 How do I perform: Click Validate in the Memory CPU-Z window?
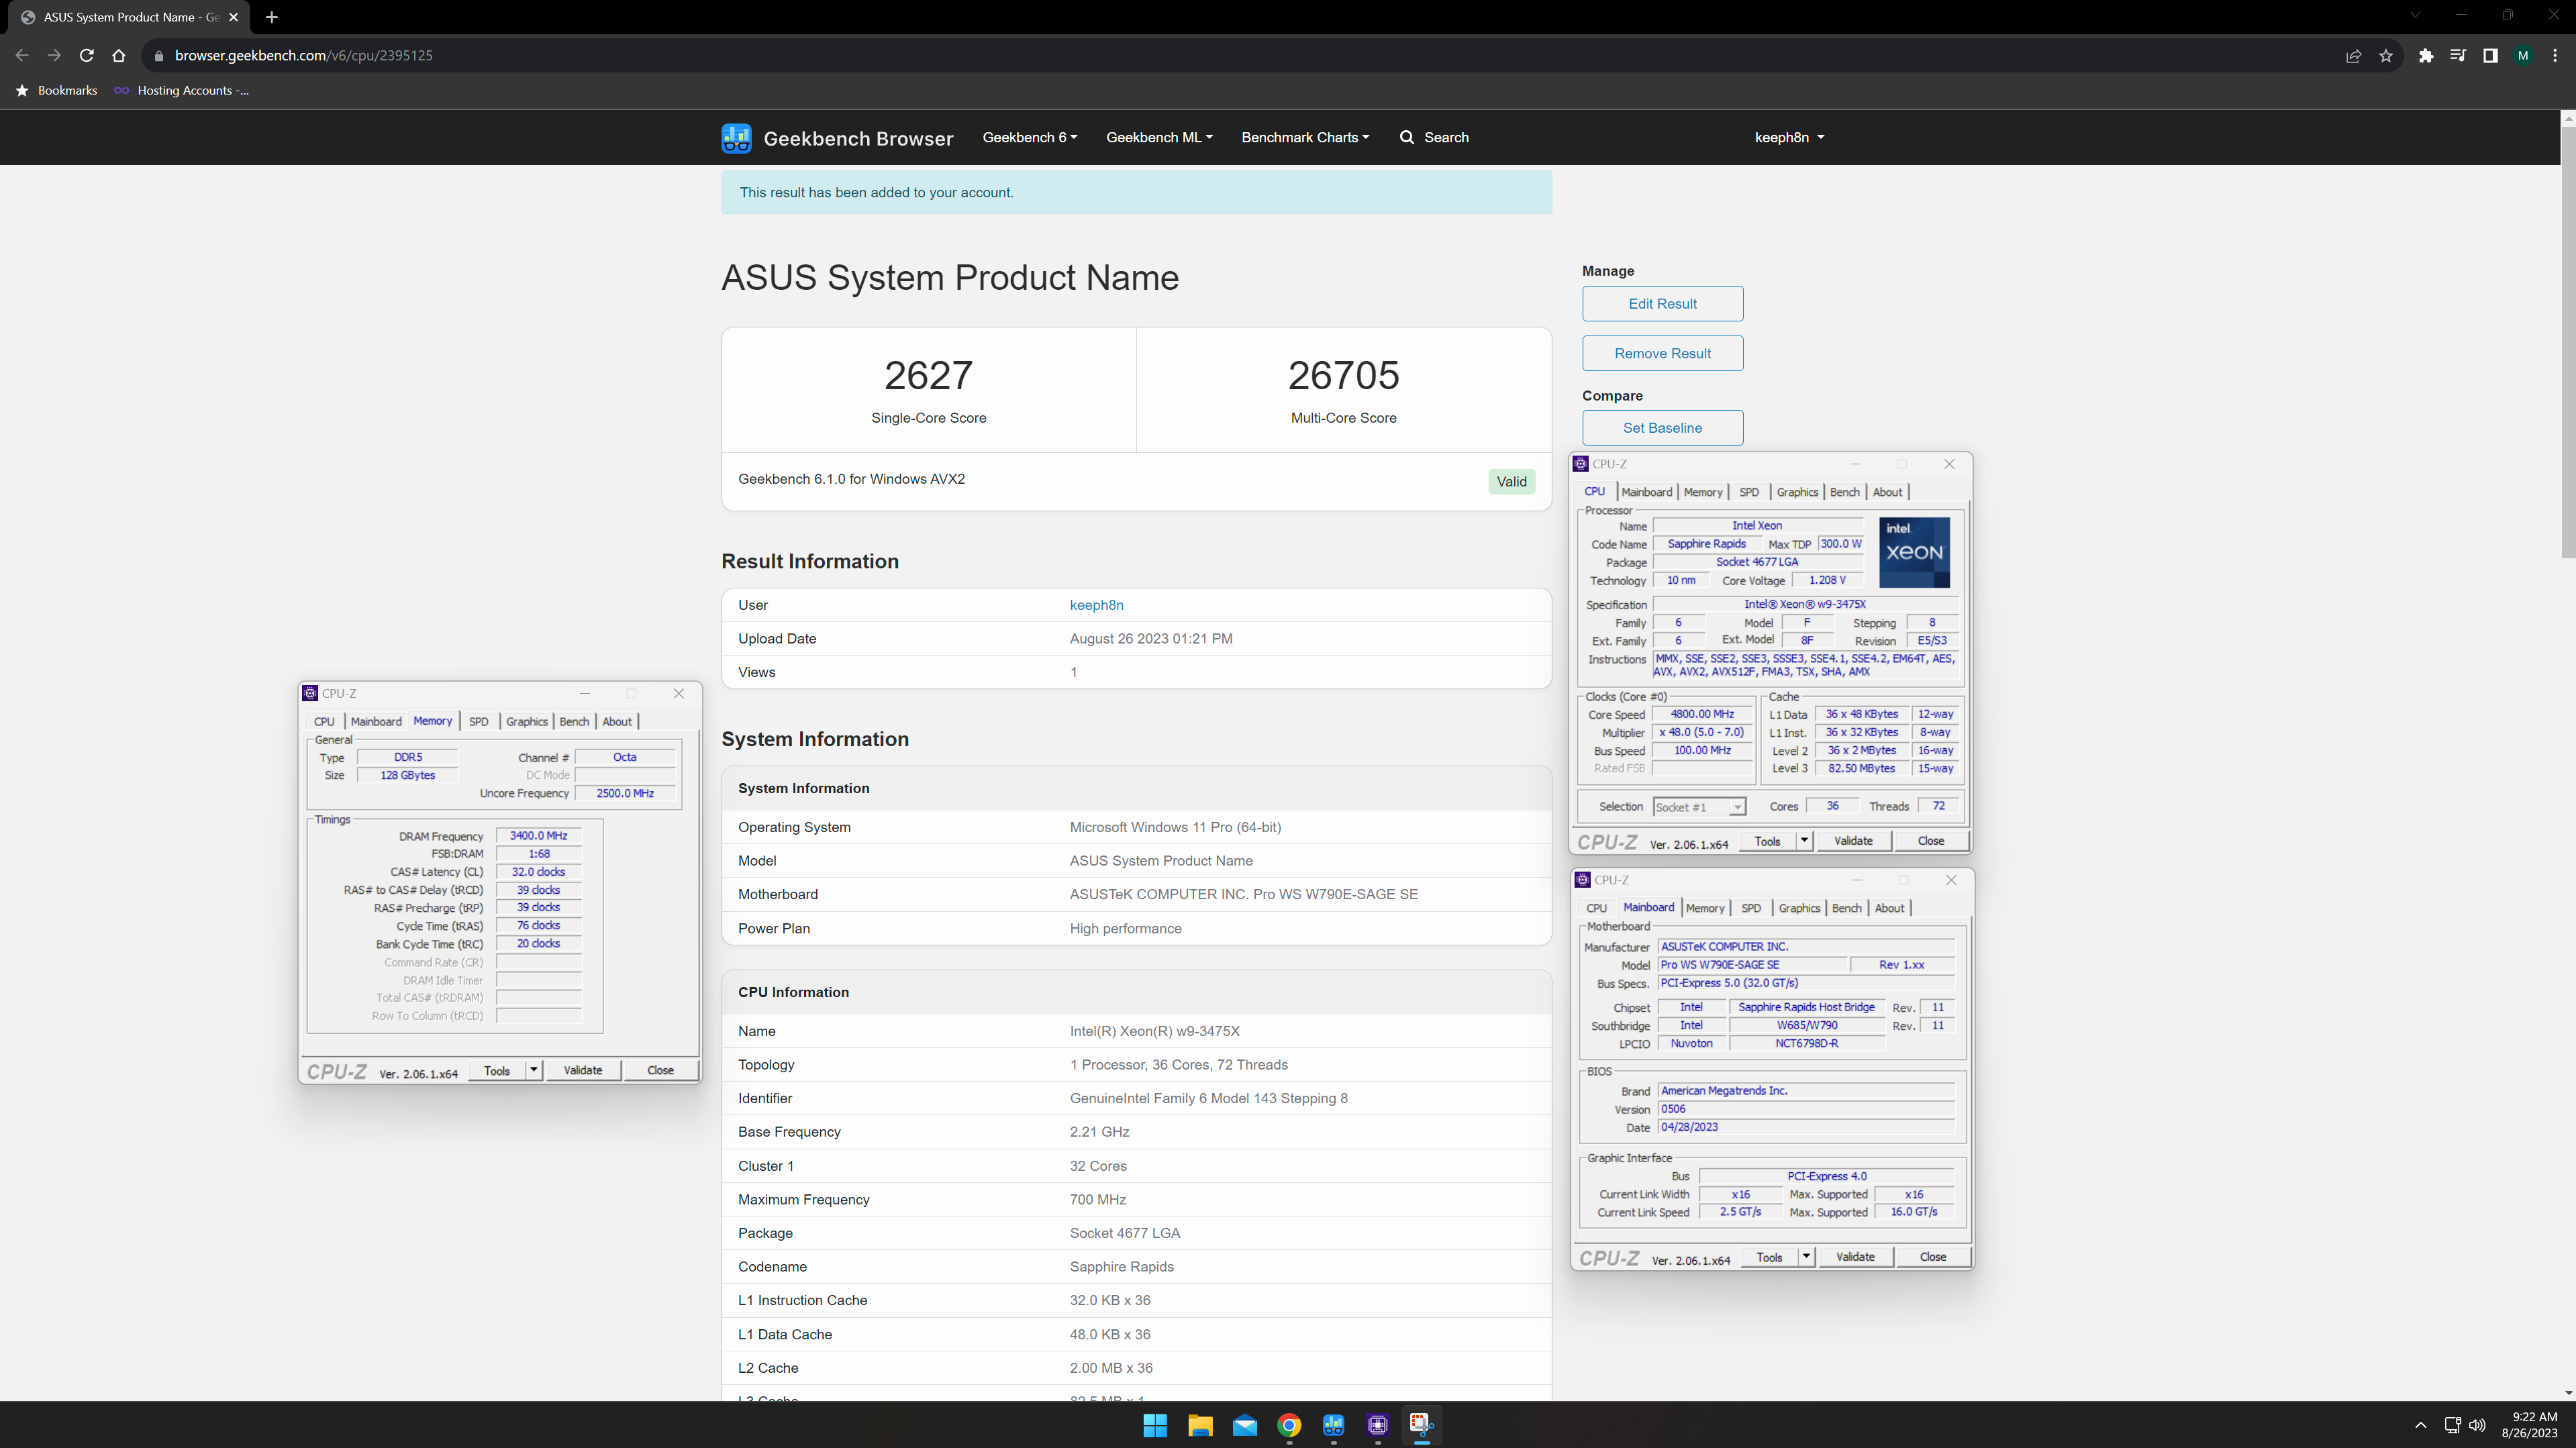pos(583,1070)
